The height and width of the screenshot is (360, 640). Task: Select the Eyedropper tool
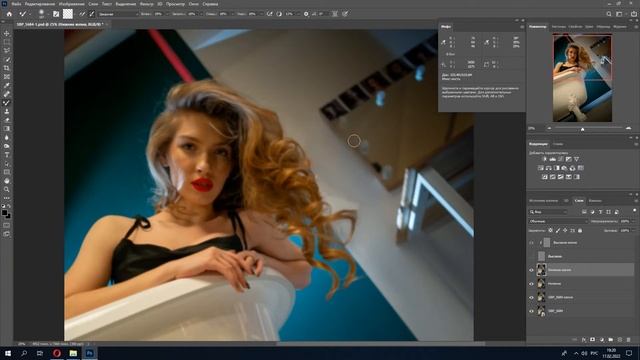[7, 85]
